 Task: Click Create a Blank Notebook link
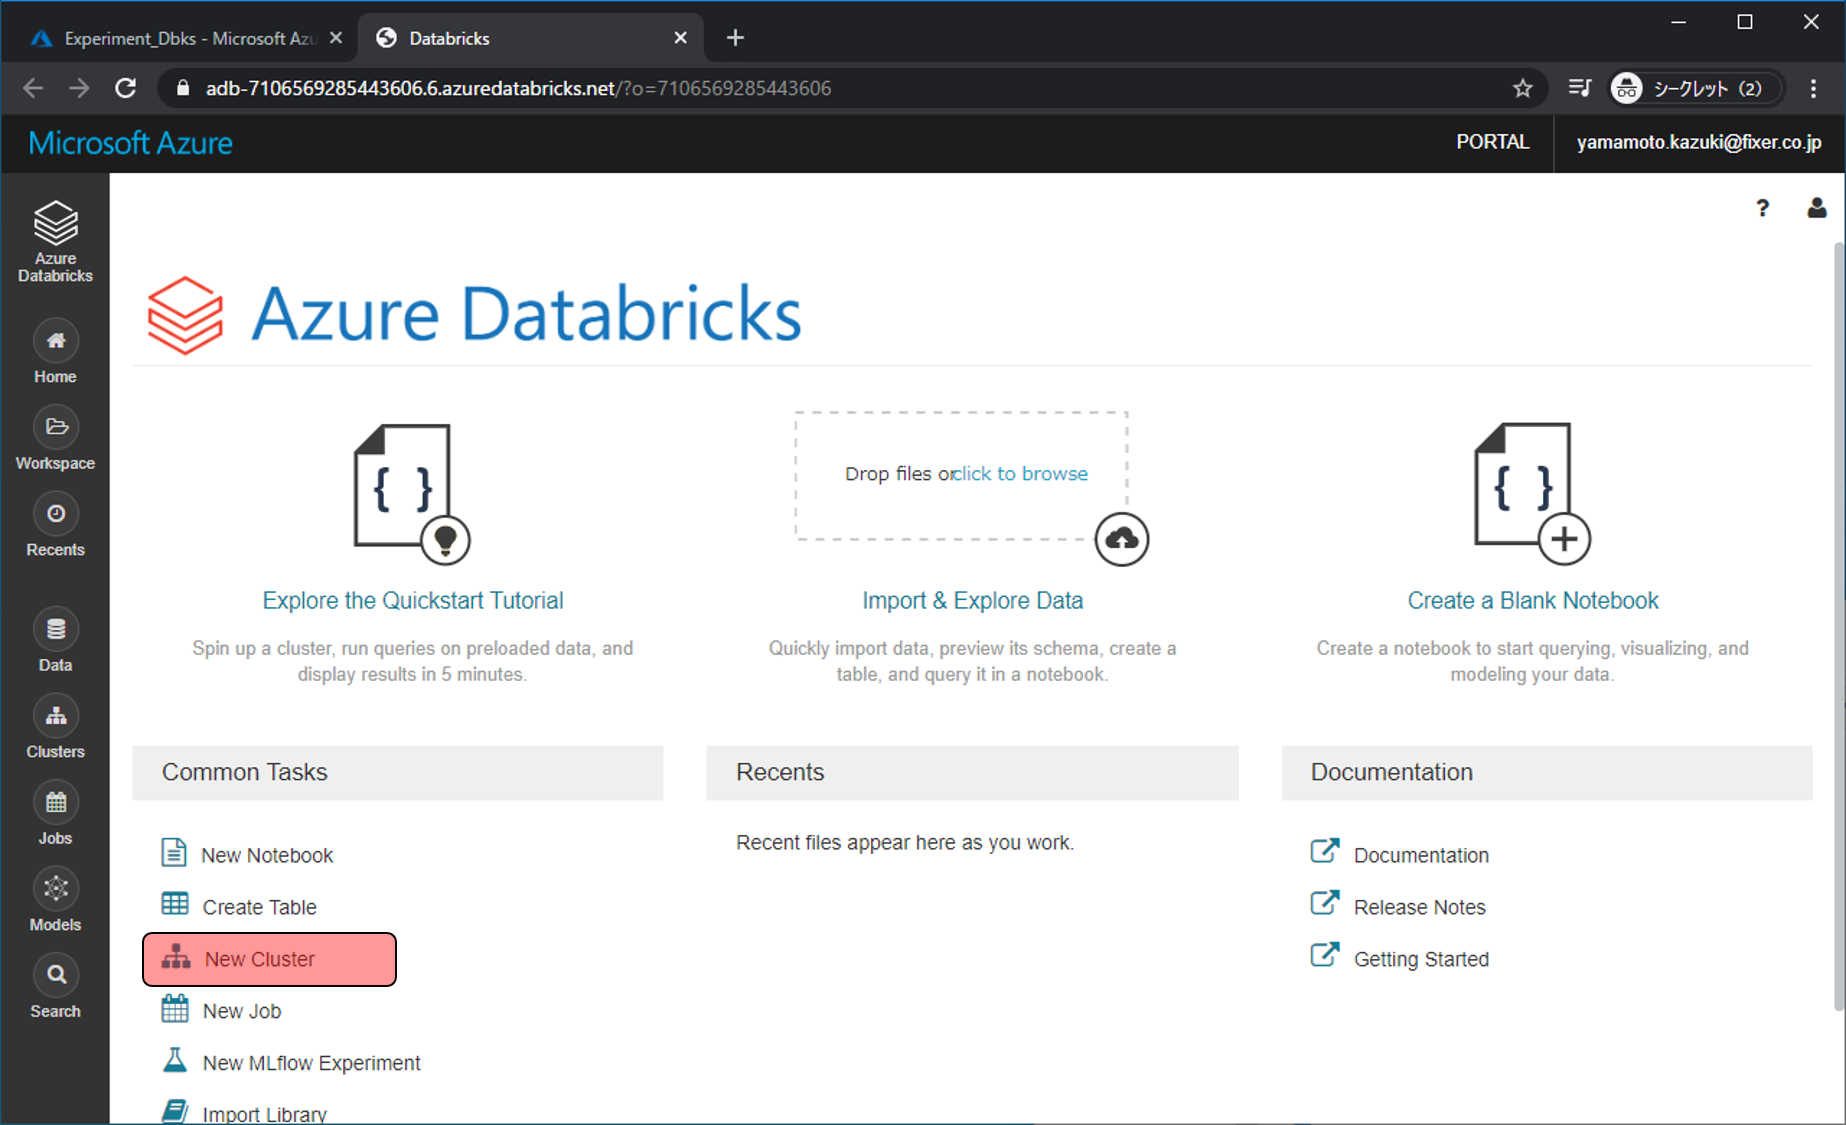pos(1532,600)
